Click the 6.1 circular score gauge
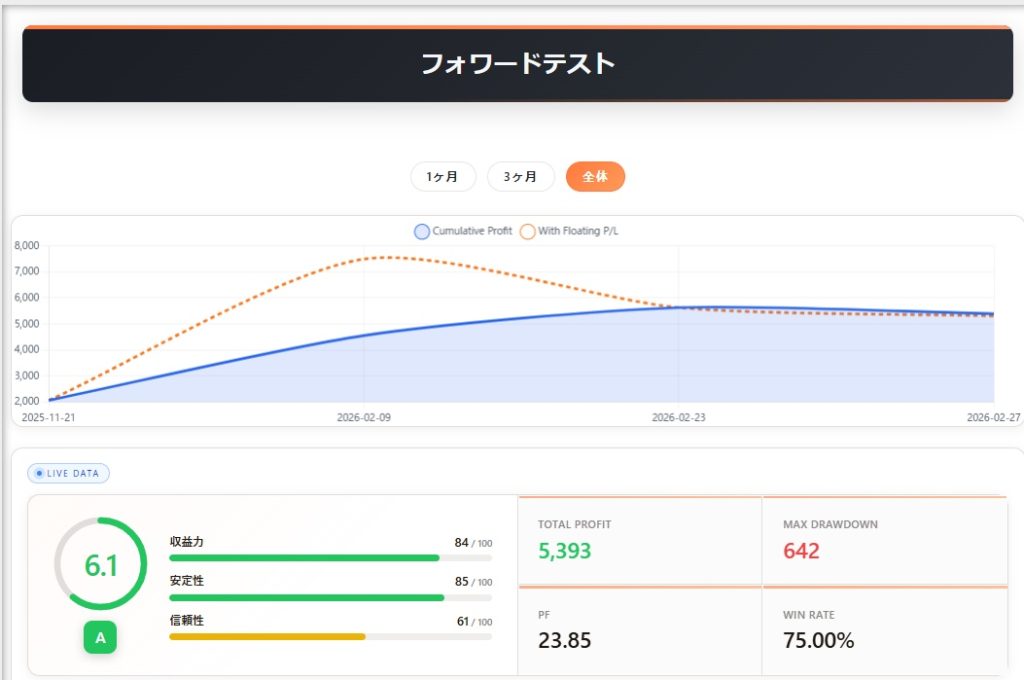Viewport: 1024px width, 680px height. (100, 565)
